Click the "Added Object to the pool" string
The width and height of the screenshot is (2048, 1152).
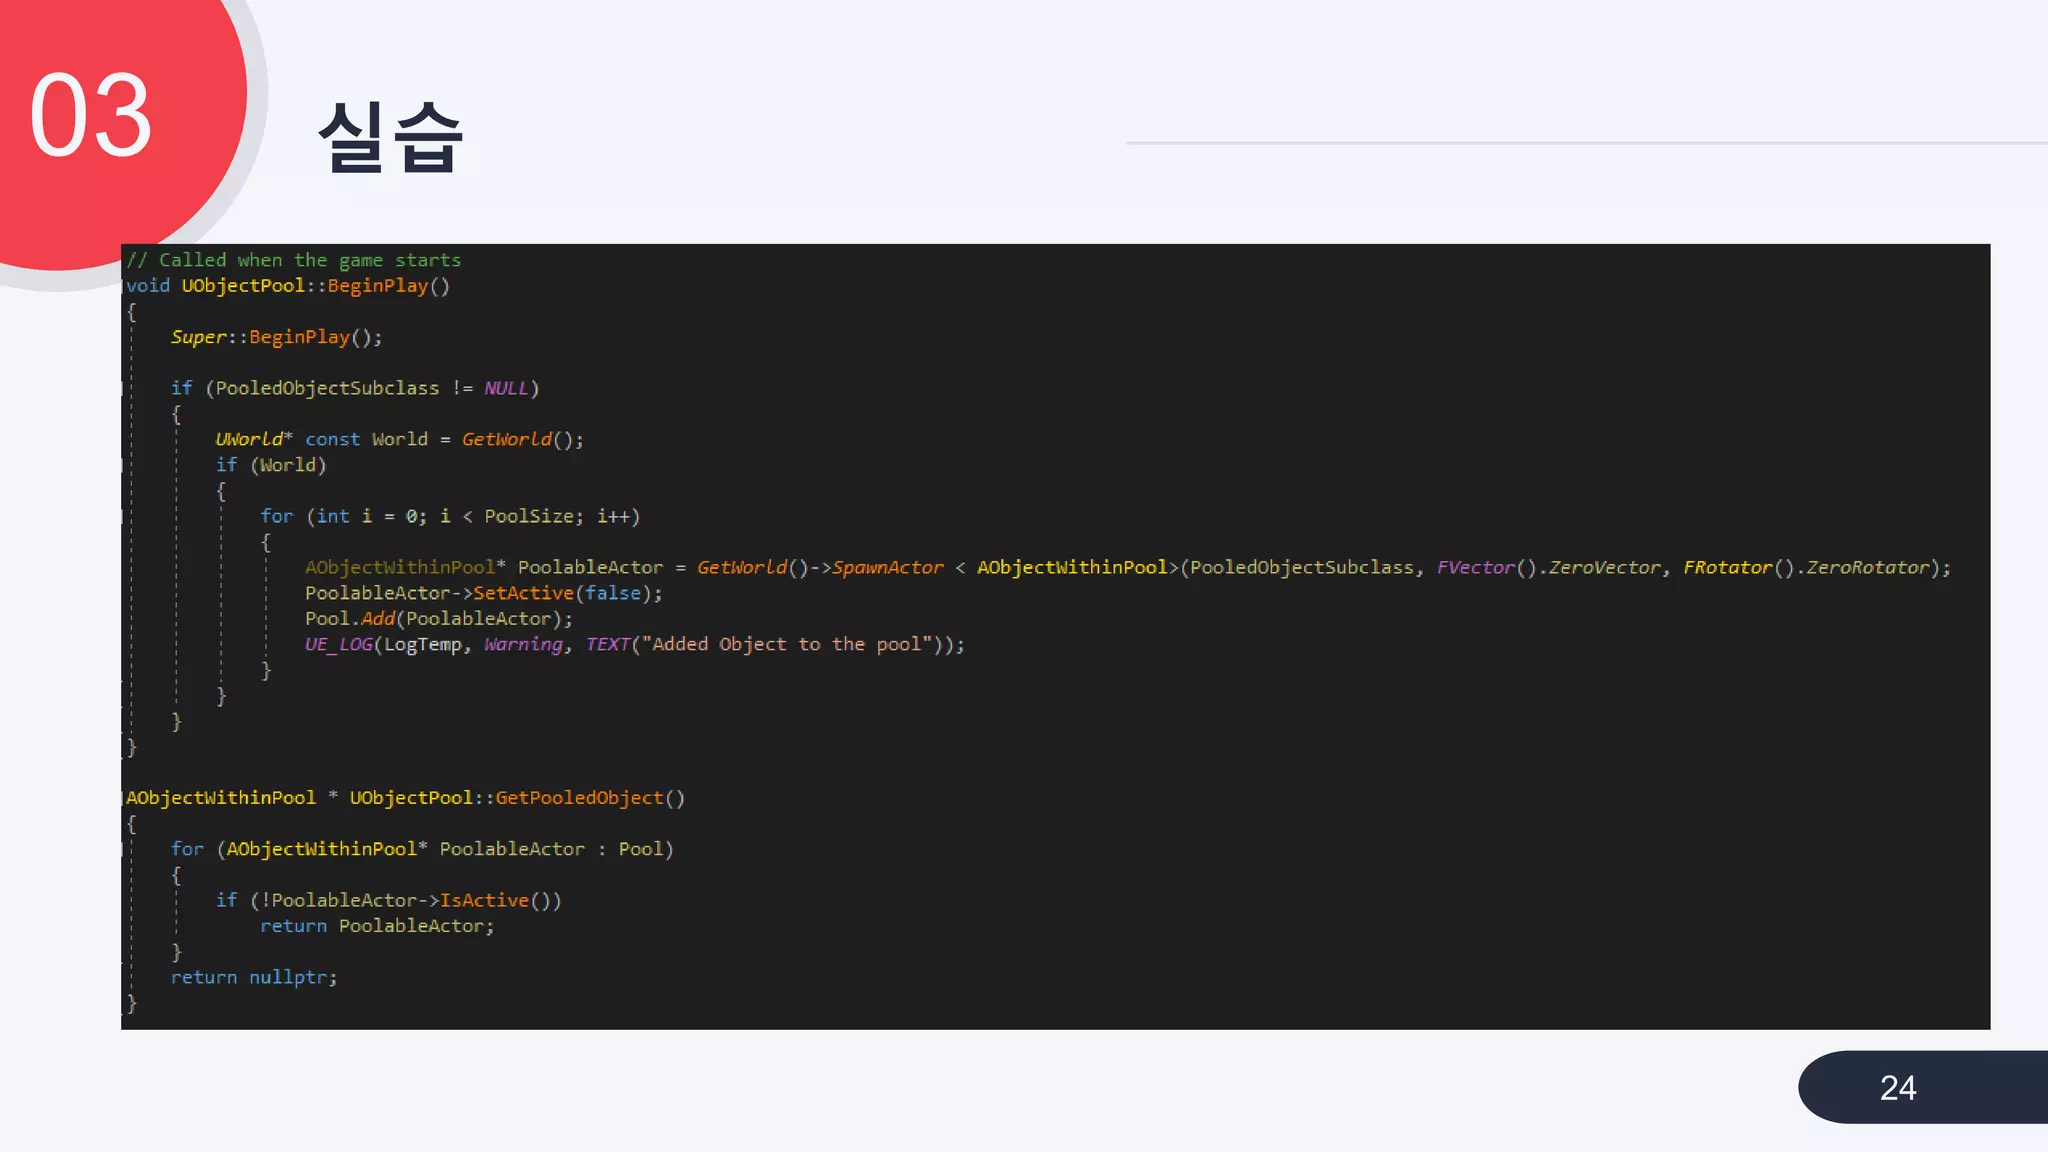(x=786, y=645)
